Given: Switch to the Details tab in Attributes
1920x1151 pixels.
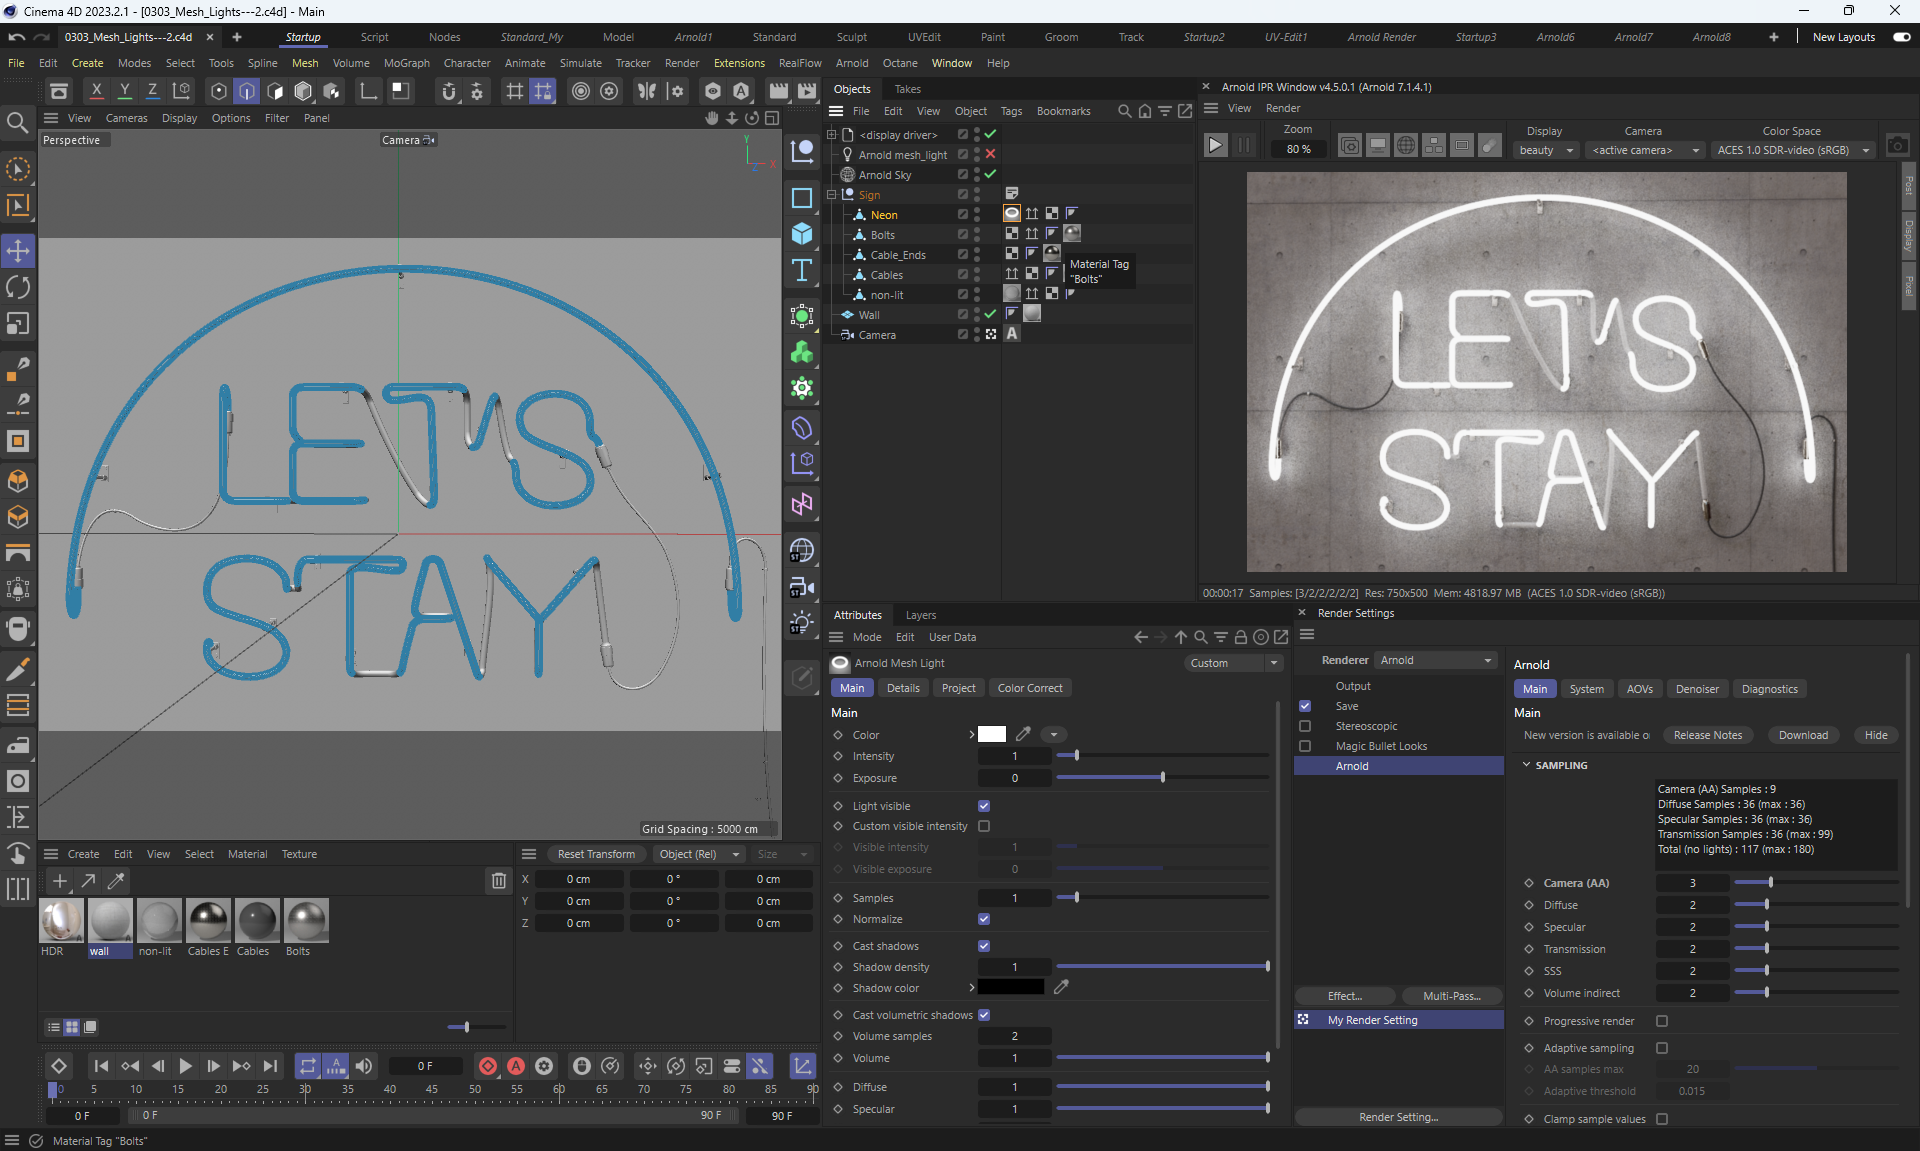Looking at the screenshot, I should [x=902, y=688].
